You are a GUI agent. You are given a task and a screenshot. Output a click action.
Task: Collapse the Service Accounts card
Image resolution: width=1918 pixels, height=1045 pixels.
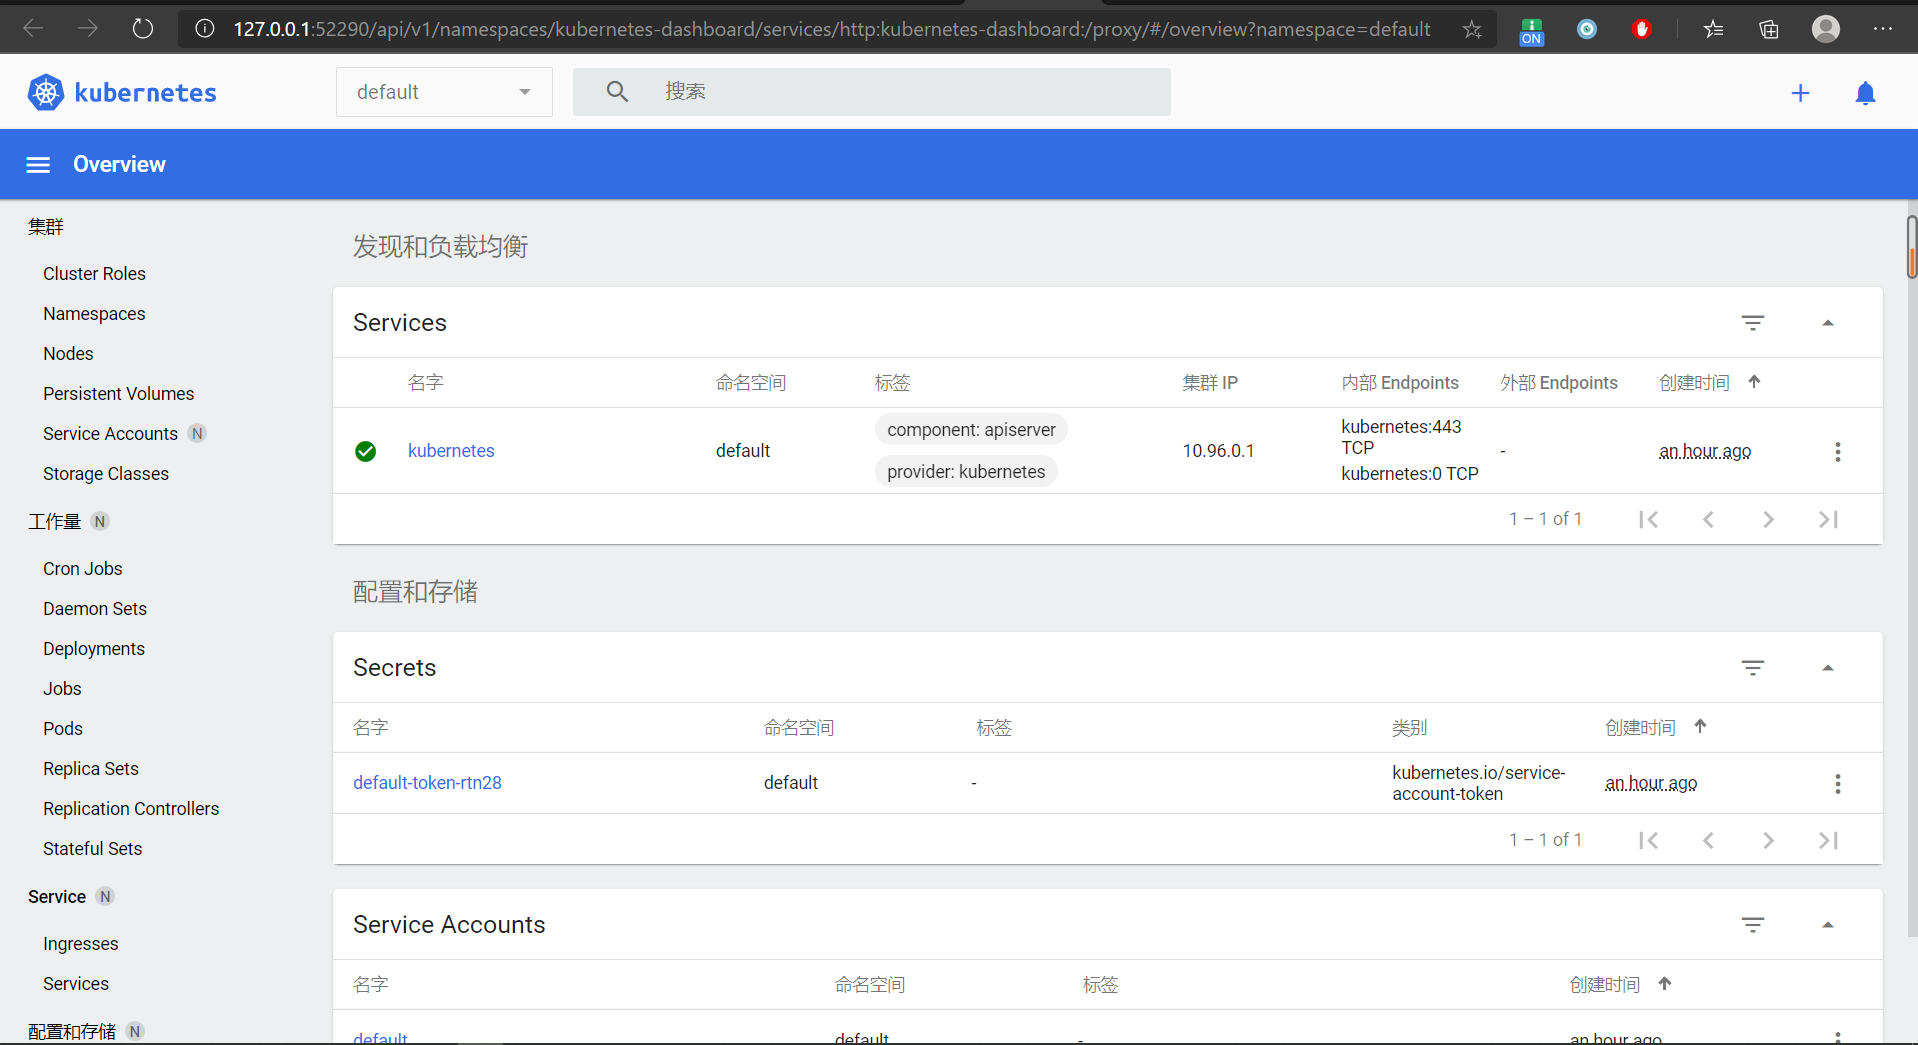(1828, 925)
